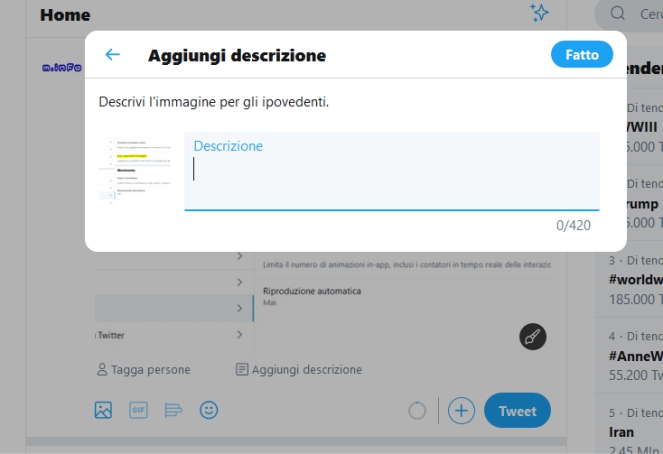This screenshot has height=454, width=663.
Task: Click chevron on the Twitter row
Action: tap(240, 335)
